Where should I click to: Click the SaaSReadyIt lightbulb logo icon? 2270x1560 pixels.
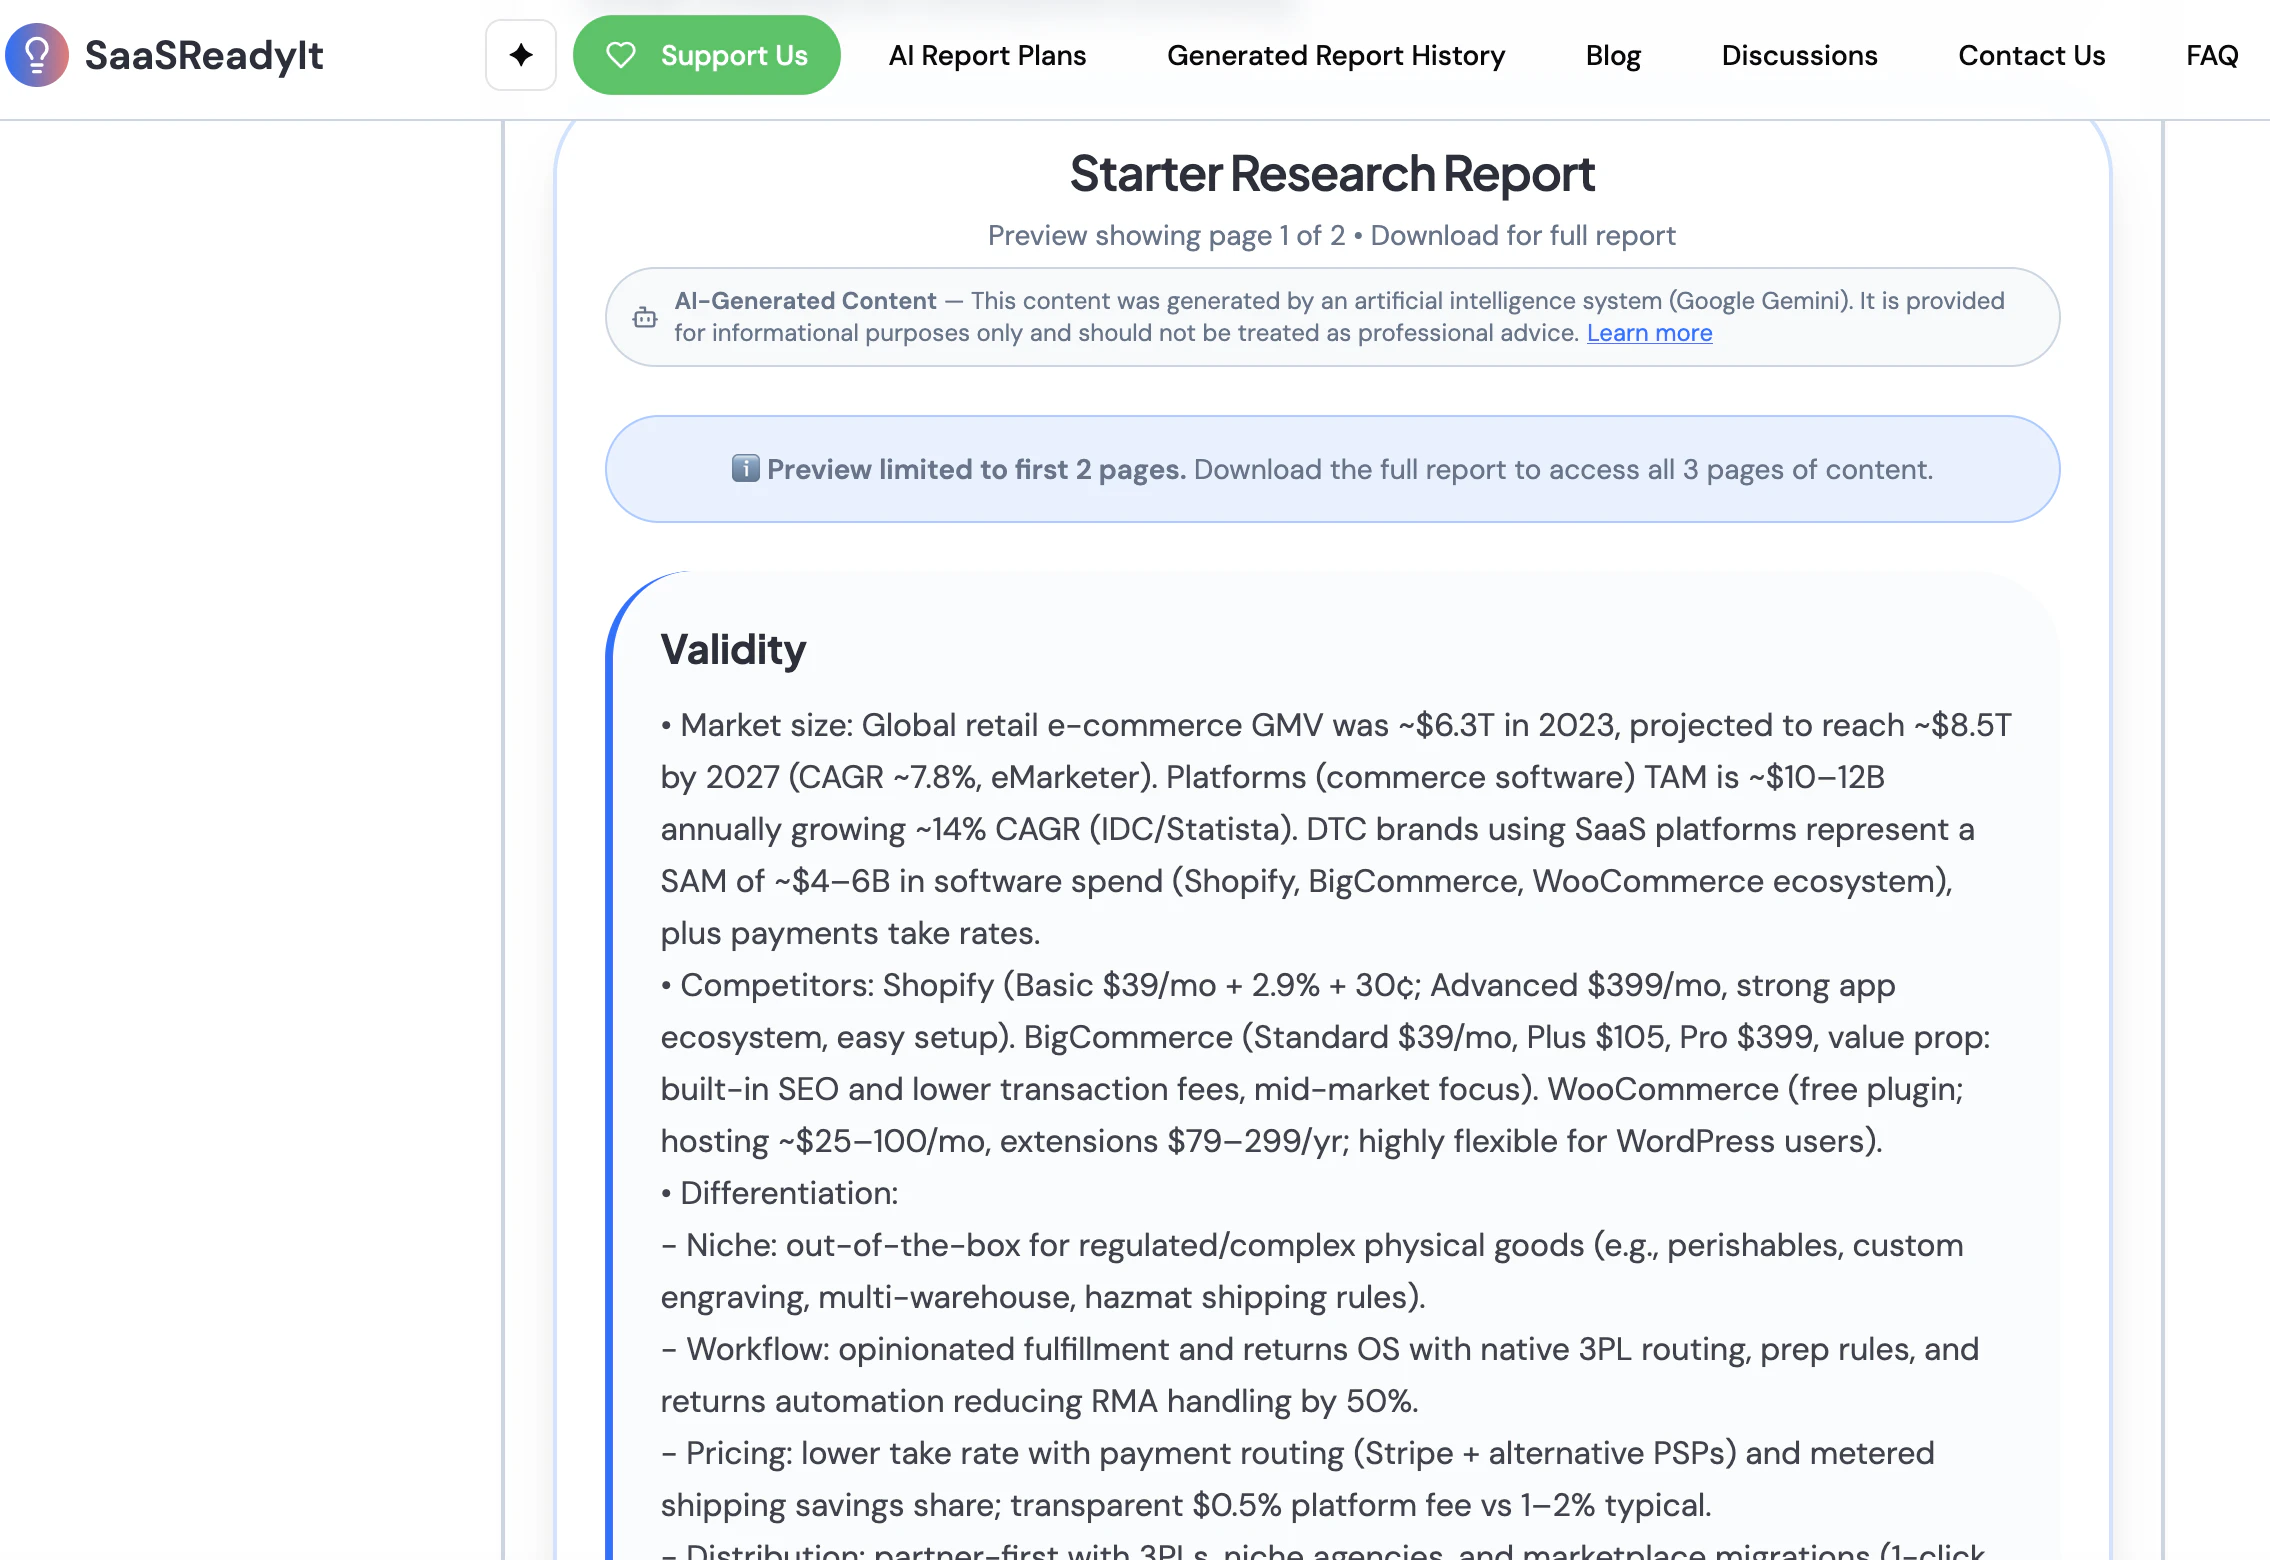point(37,55)
